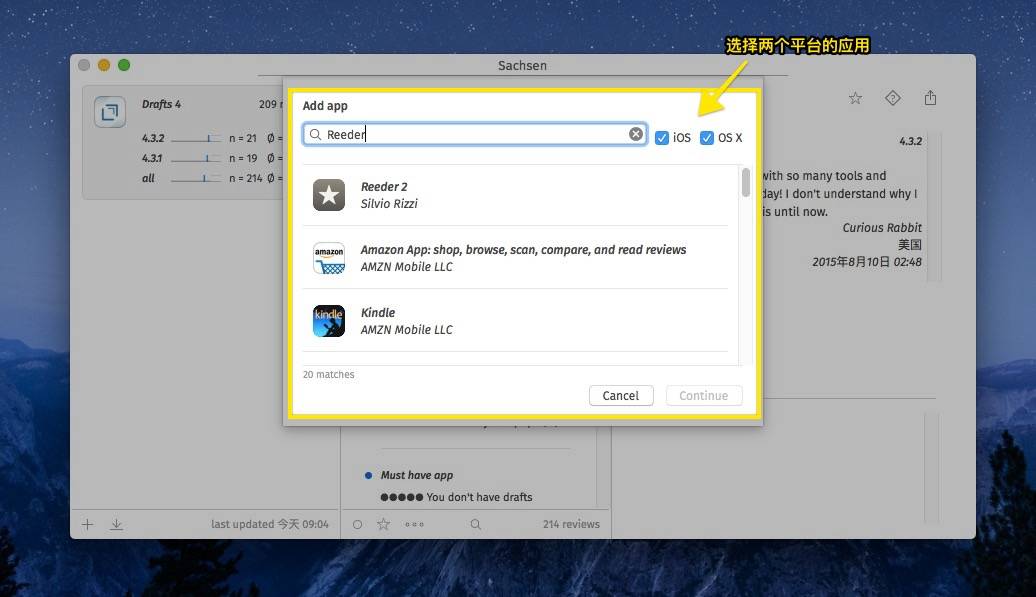Toggle the iOS platform checkbox
The height and width of the screenshot is (597, 1036).
[x=661, y=137]
